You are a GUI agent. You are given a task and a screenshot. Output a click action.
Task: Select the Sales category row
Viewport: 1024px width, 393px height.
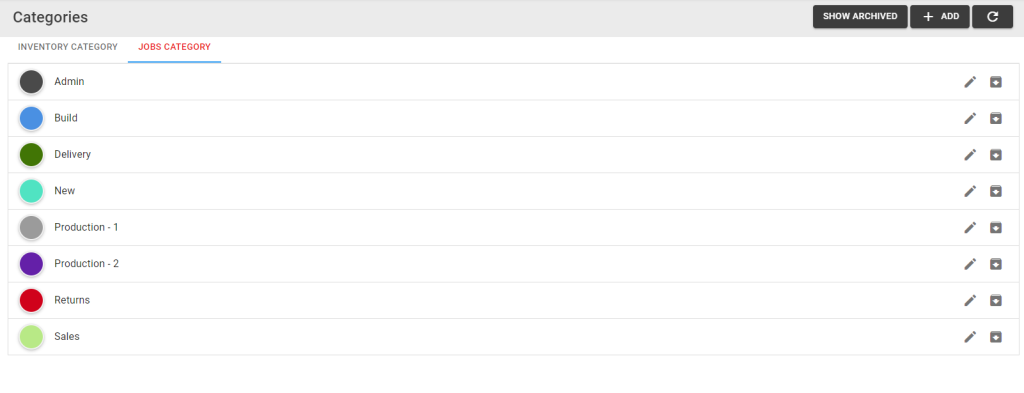click(x=513, y=337)
